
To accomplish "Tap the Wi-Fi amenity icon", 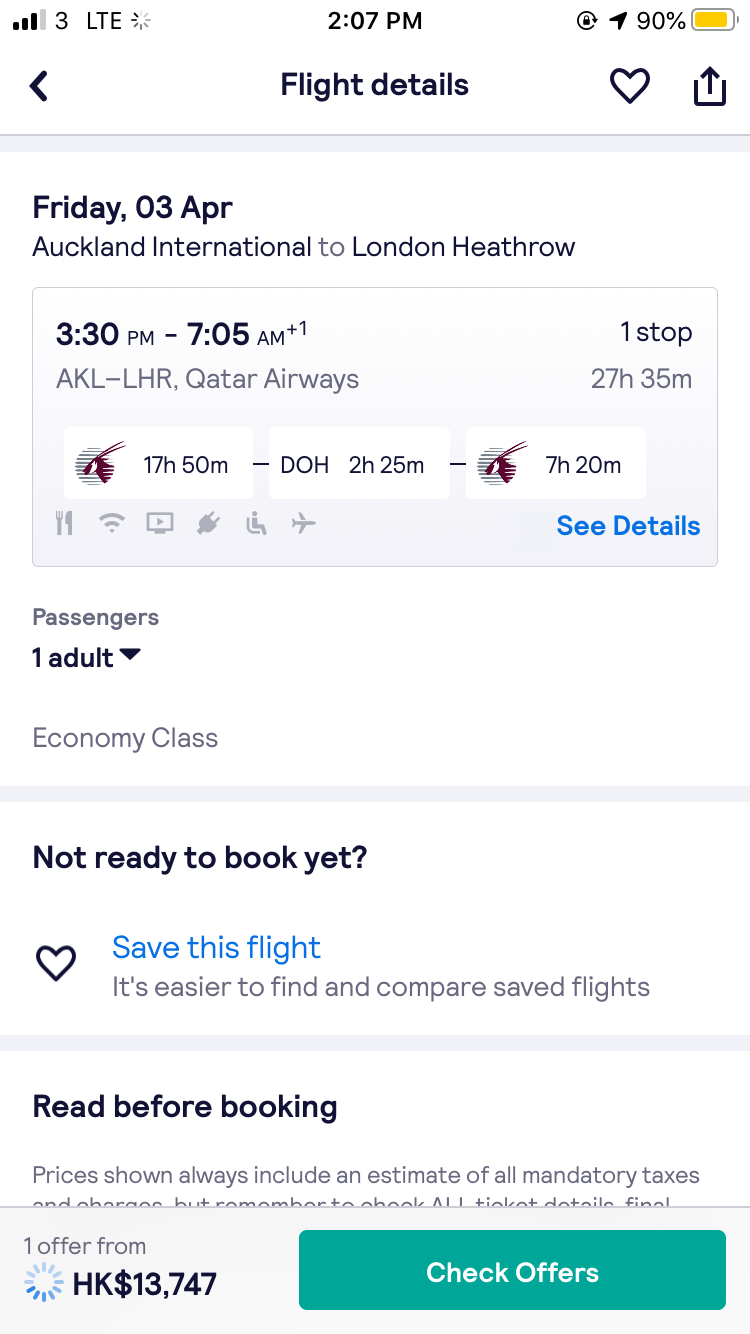I will [112, 523].
